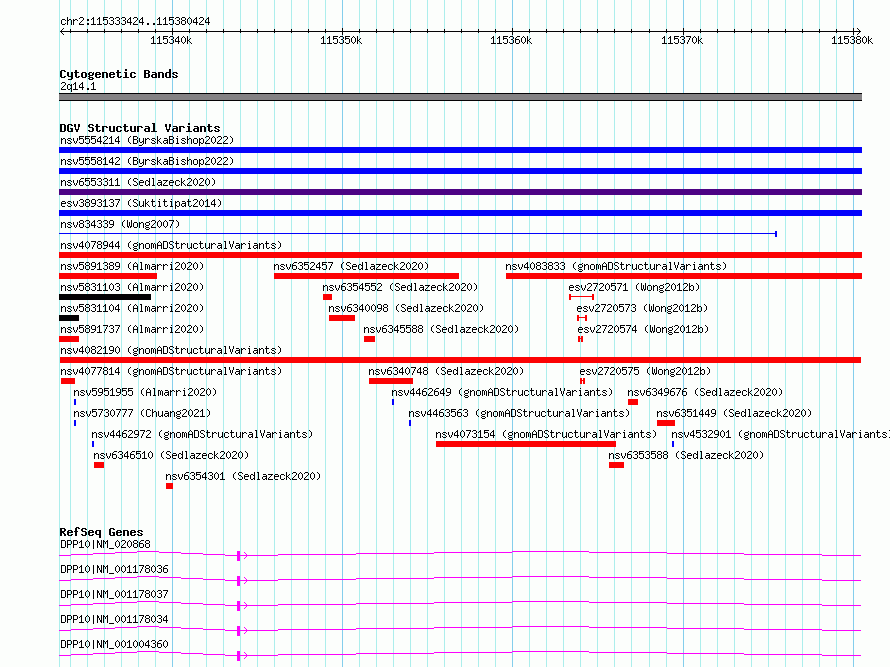Click the red bar under nsv6340748

(x=391, y=381)
